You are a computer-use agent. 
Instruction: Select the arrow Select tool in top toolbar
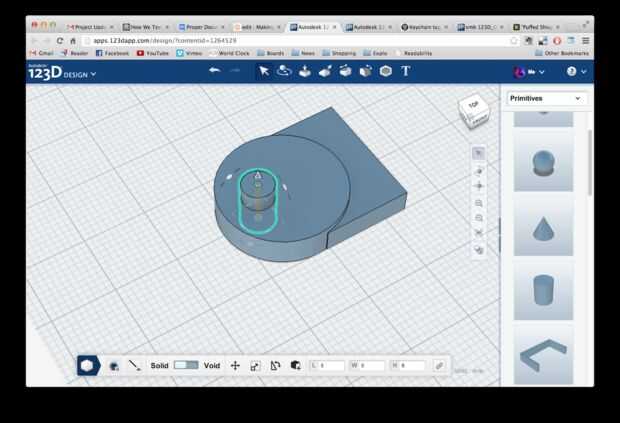pyautogui.click(x=264, y=71)
